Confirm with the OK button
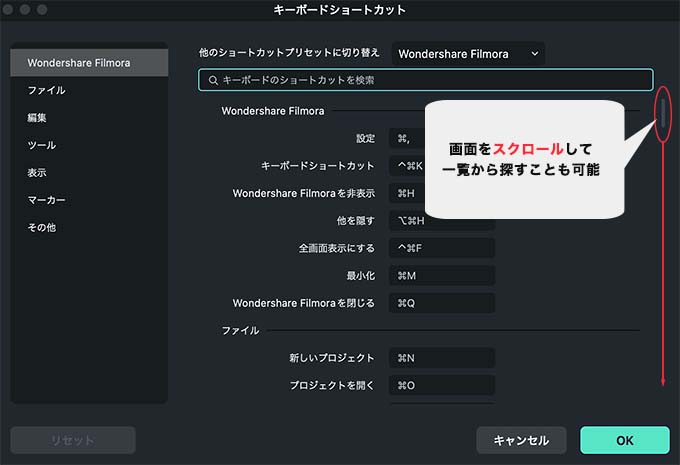 click(625, 440)
